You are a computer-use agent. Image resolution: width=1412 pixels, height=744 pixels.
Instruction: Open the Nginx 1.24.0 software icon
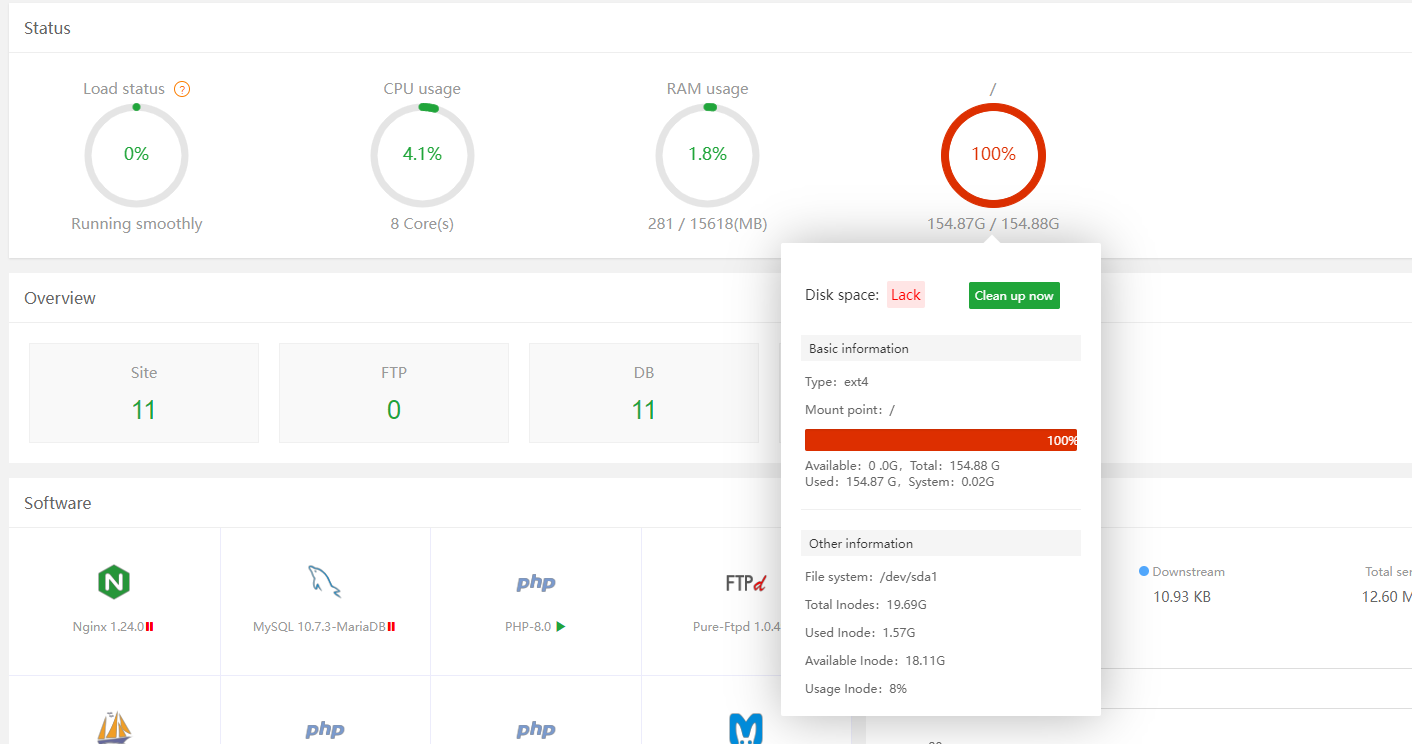click(x=114, y=582)
